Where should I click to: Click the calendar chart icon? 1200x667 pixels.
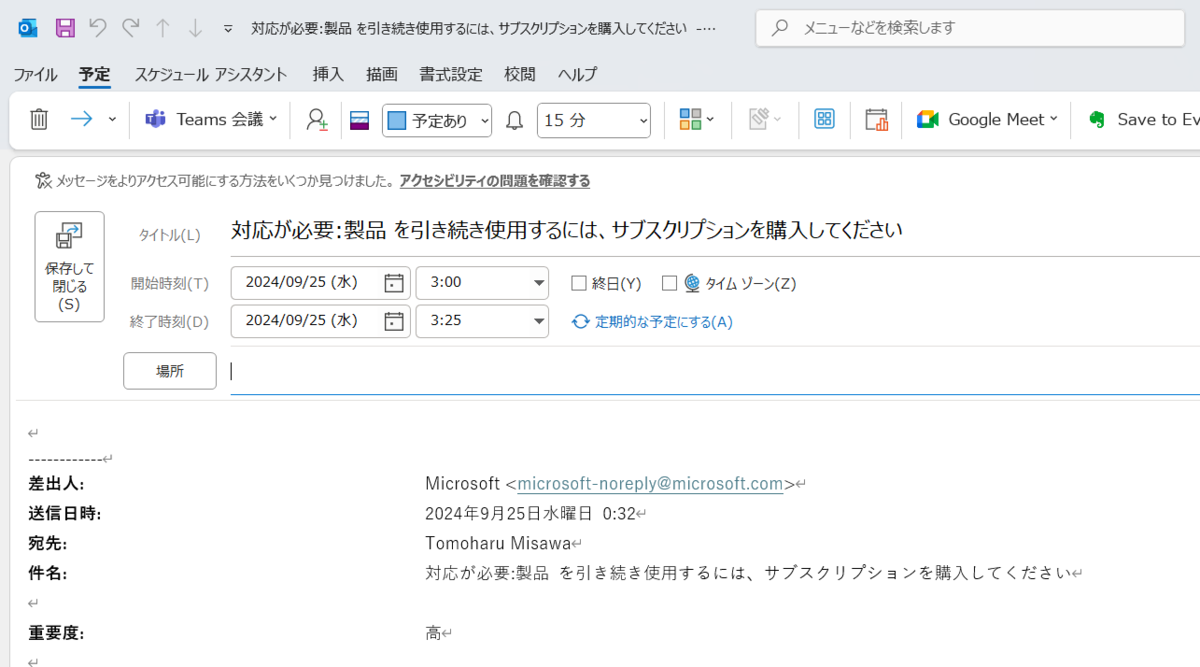point(877,120)
